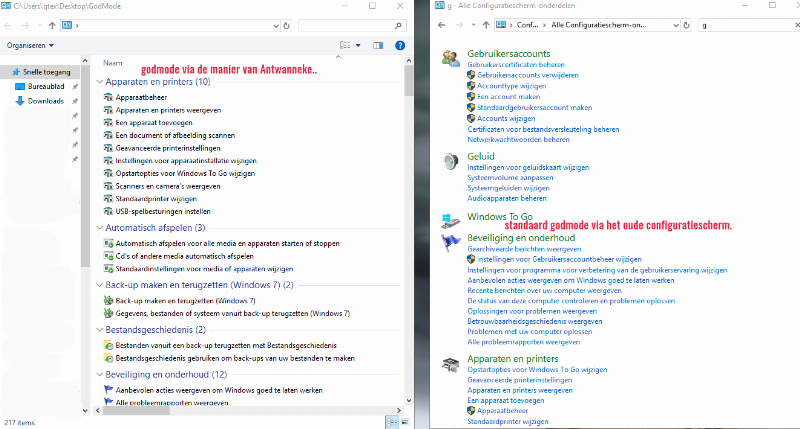800x429 pixels.
Task: Open the view options icon in GodMode toolbar
Action: coord(345,45)
